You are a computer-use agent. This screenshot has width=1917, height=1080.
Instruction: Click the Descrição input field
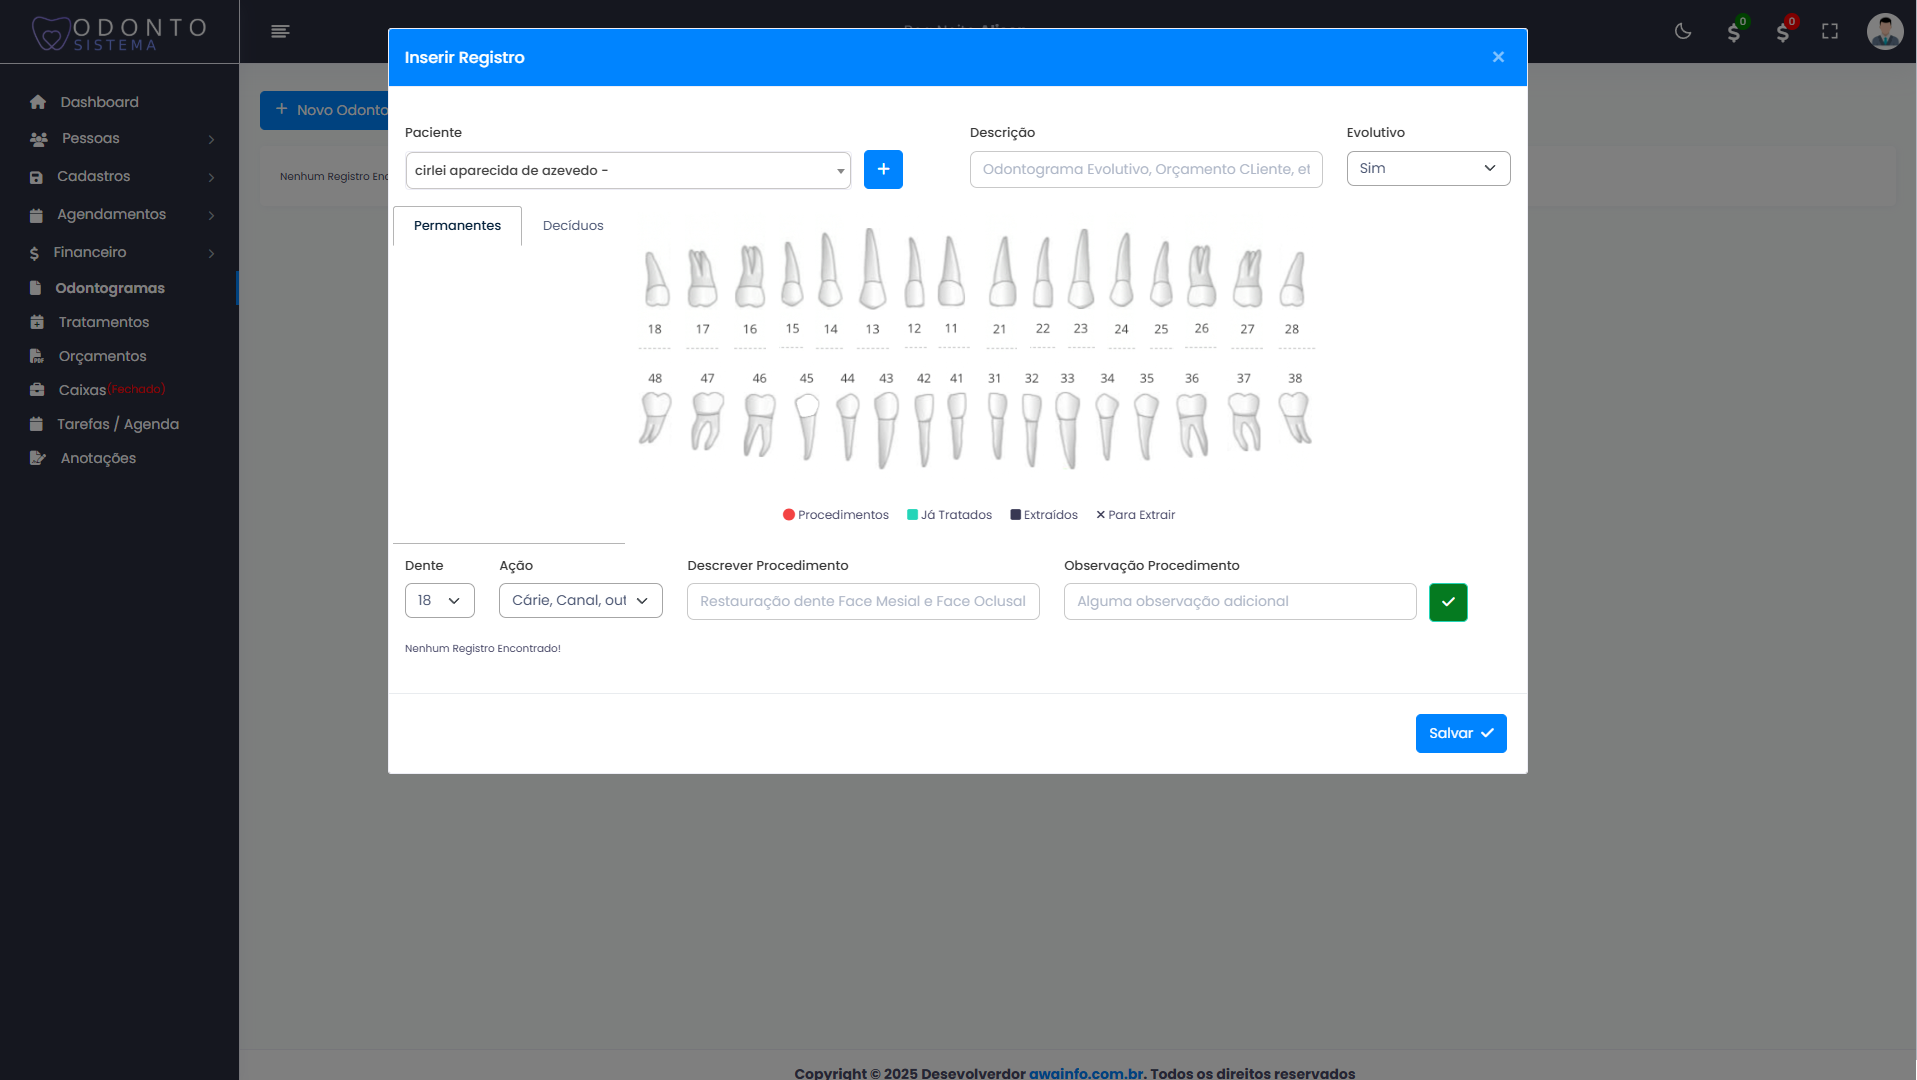[1145, 170]
